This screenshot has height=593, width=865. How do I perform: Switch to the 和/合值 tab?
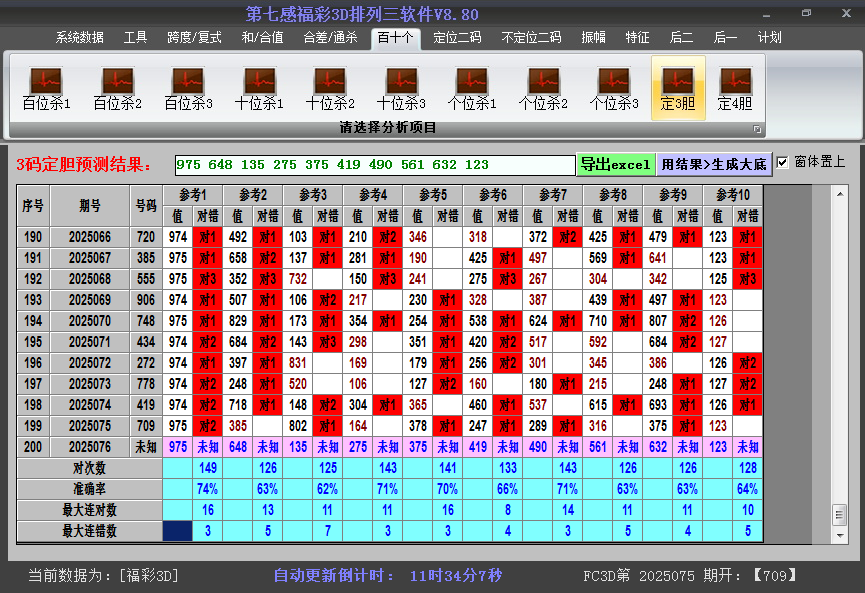pos(263,38)
